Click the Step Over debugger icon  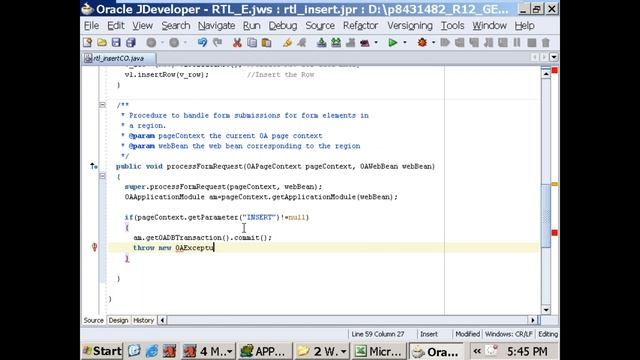pyautogui.click(x=460, y=42)
